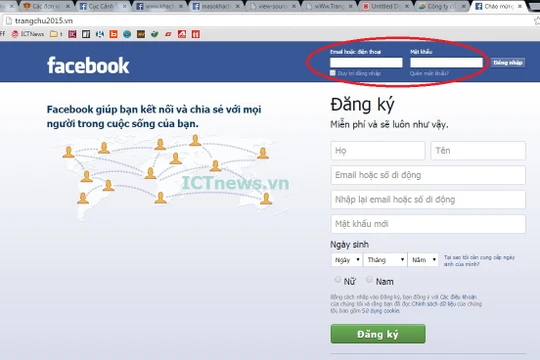Switch to the Các đơn vị tab

pyautogui.click(x=45, y=6)
